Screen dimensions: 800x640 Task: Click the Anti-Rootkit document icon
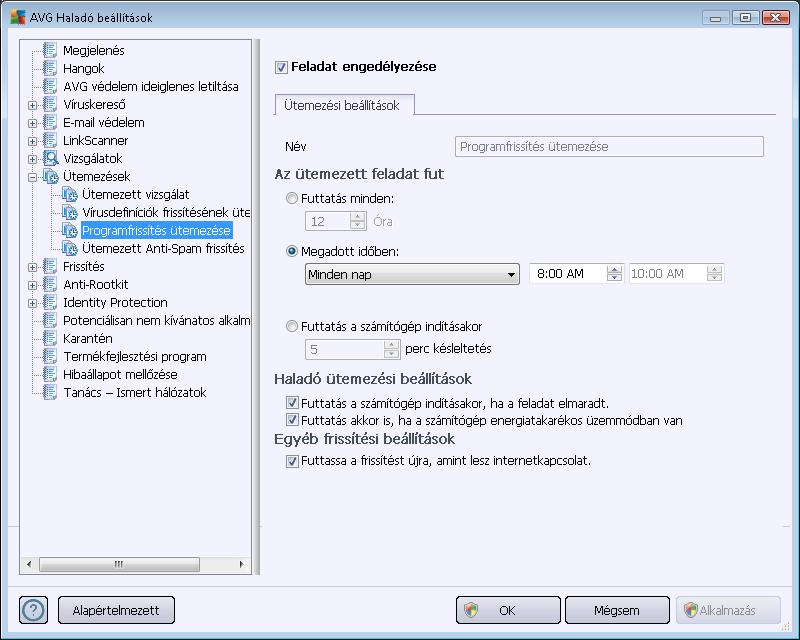tap(50, 284)
